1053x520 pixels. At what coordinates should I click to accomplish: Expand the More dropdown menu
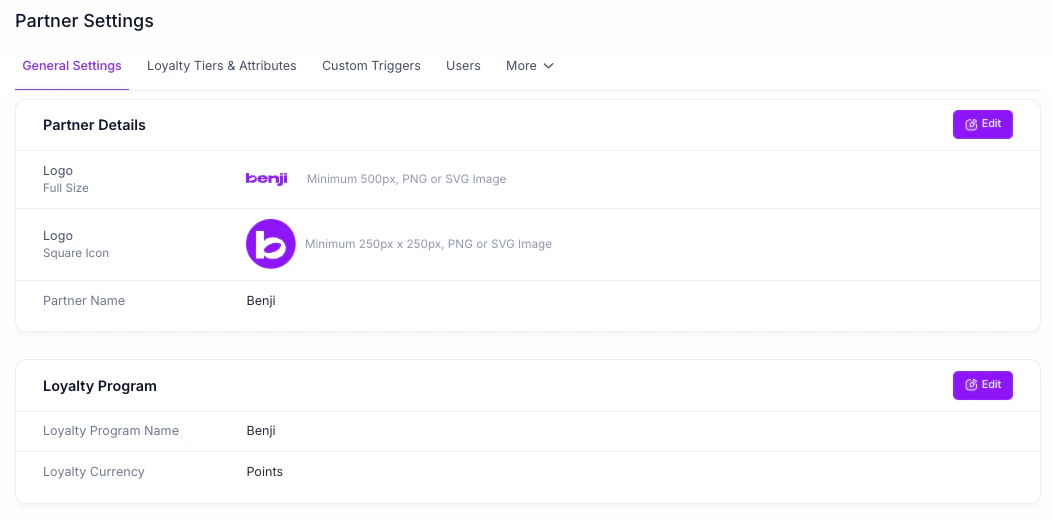pos(530,66)
